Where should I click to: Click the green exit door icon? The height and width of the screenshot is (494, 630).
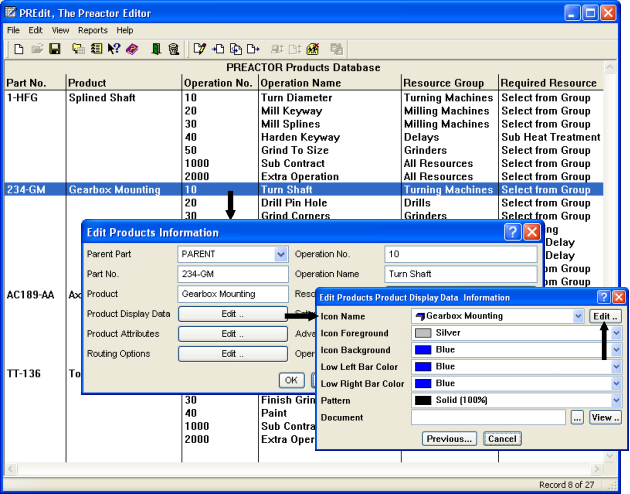point(156,49)
